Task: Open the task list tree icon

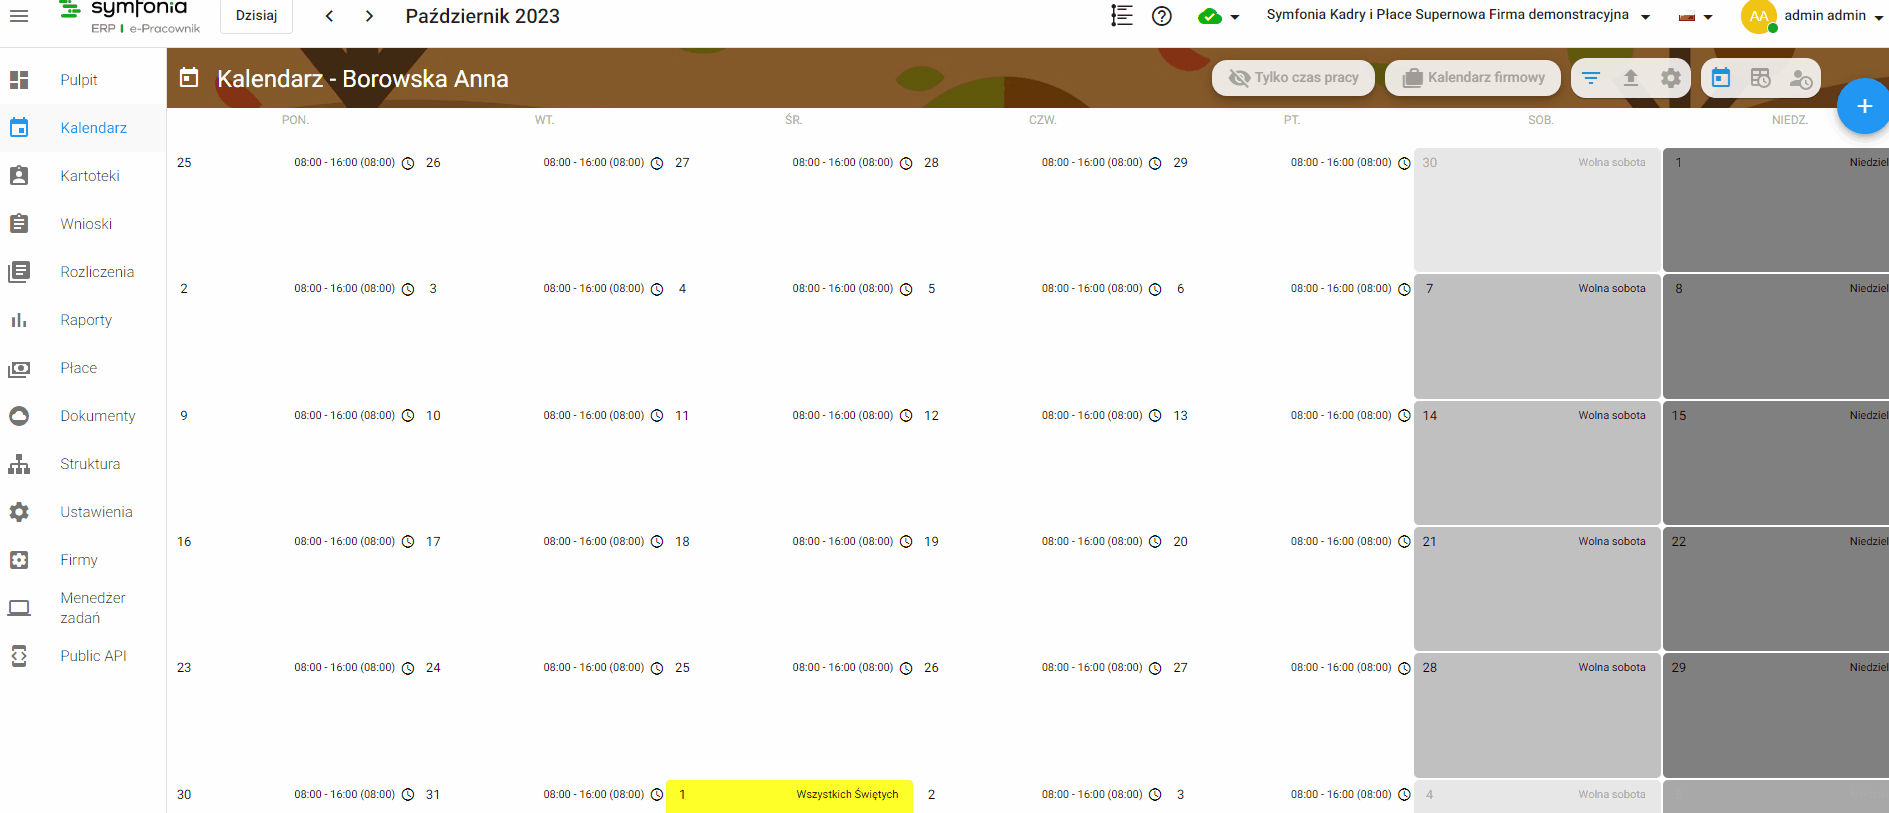Action: 1122,16
